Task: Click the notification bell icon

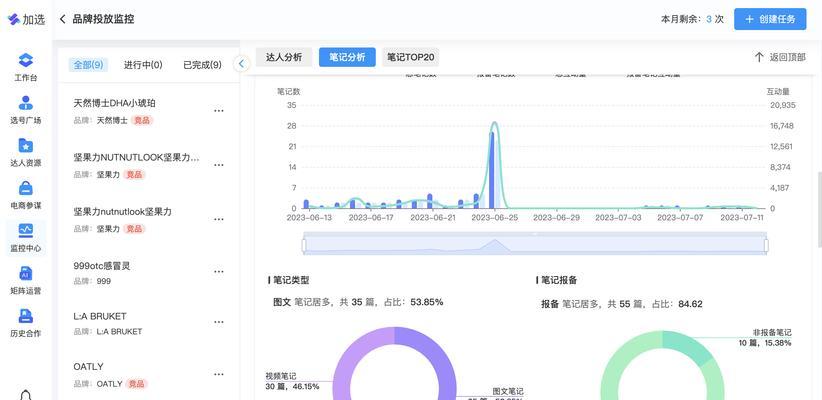Action: coord(26,395)
